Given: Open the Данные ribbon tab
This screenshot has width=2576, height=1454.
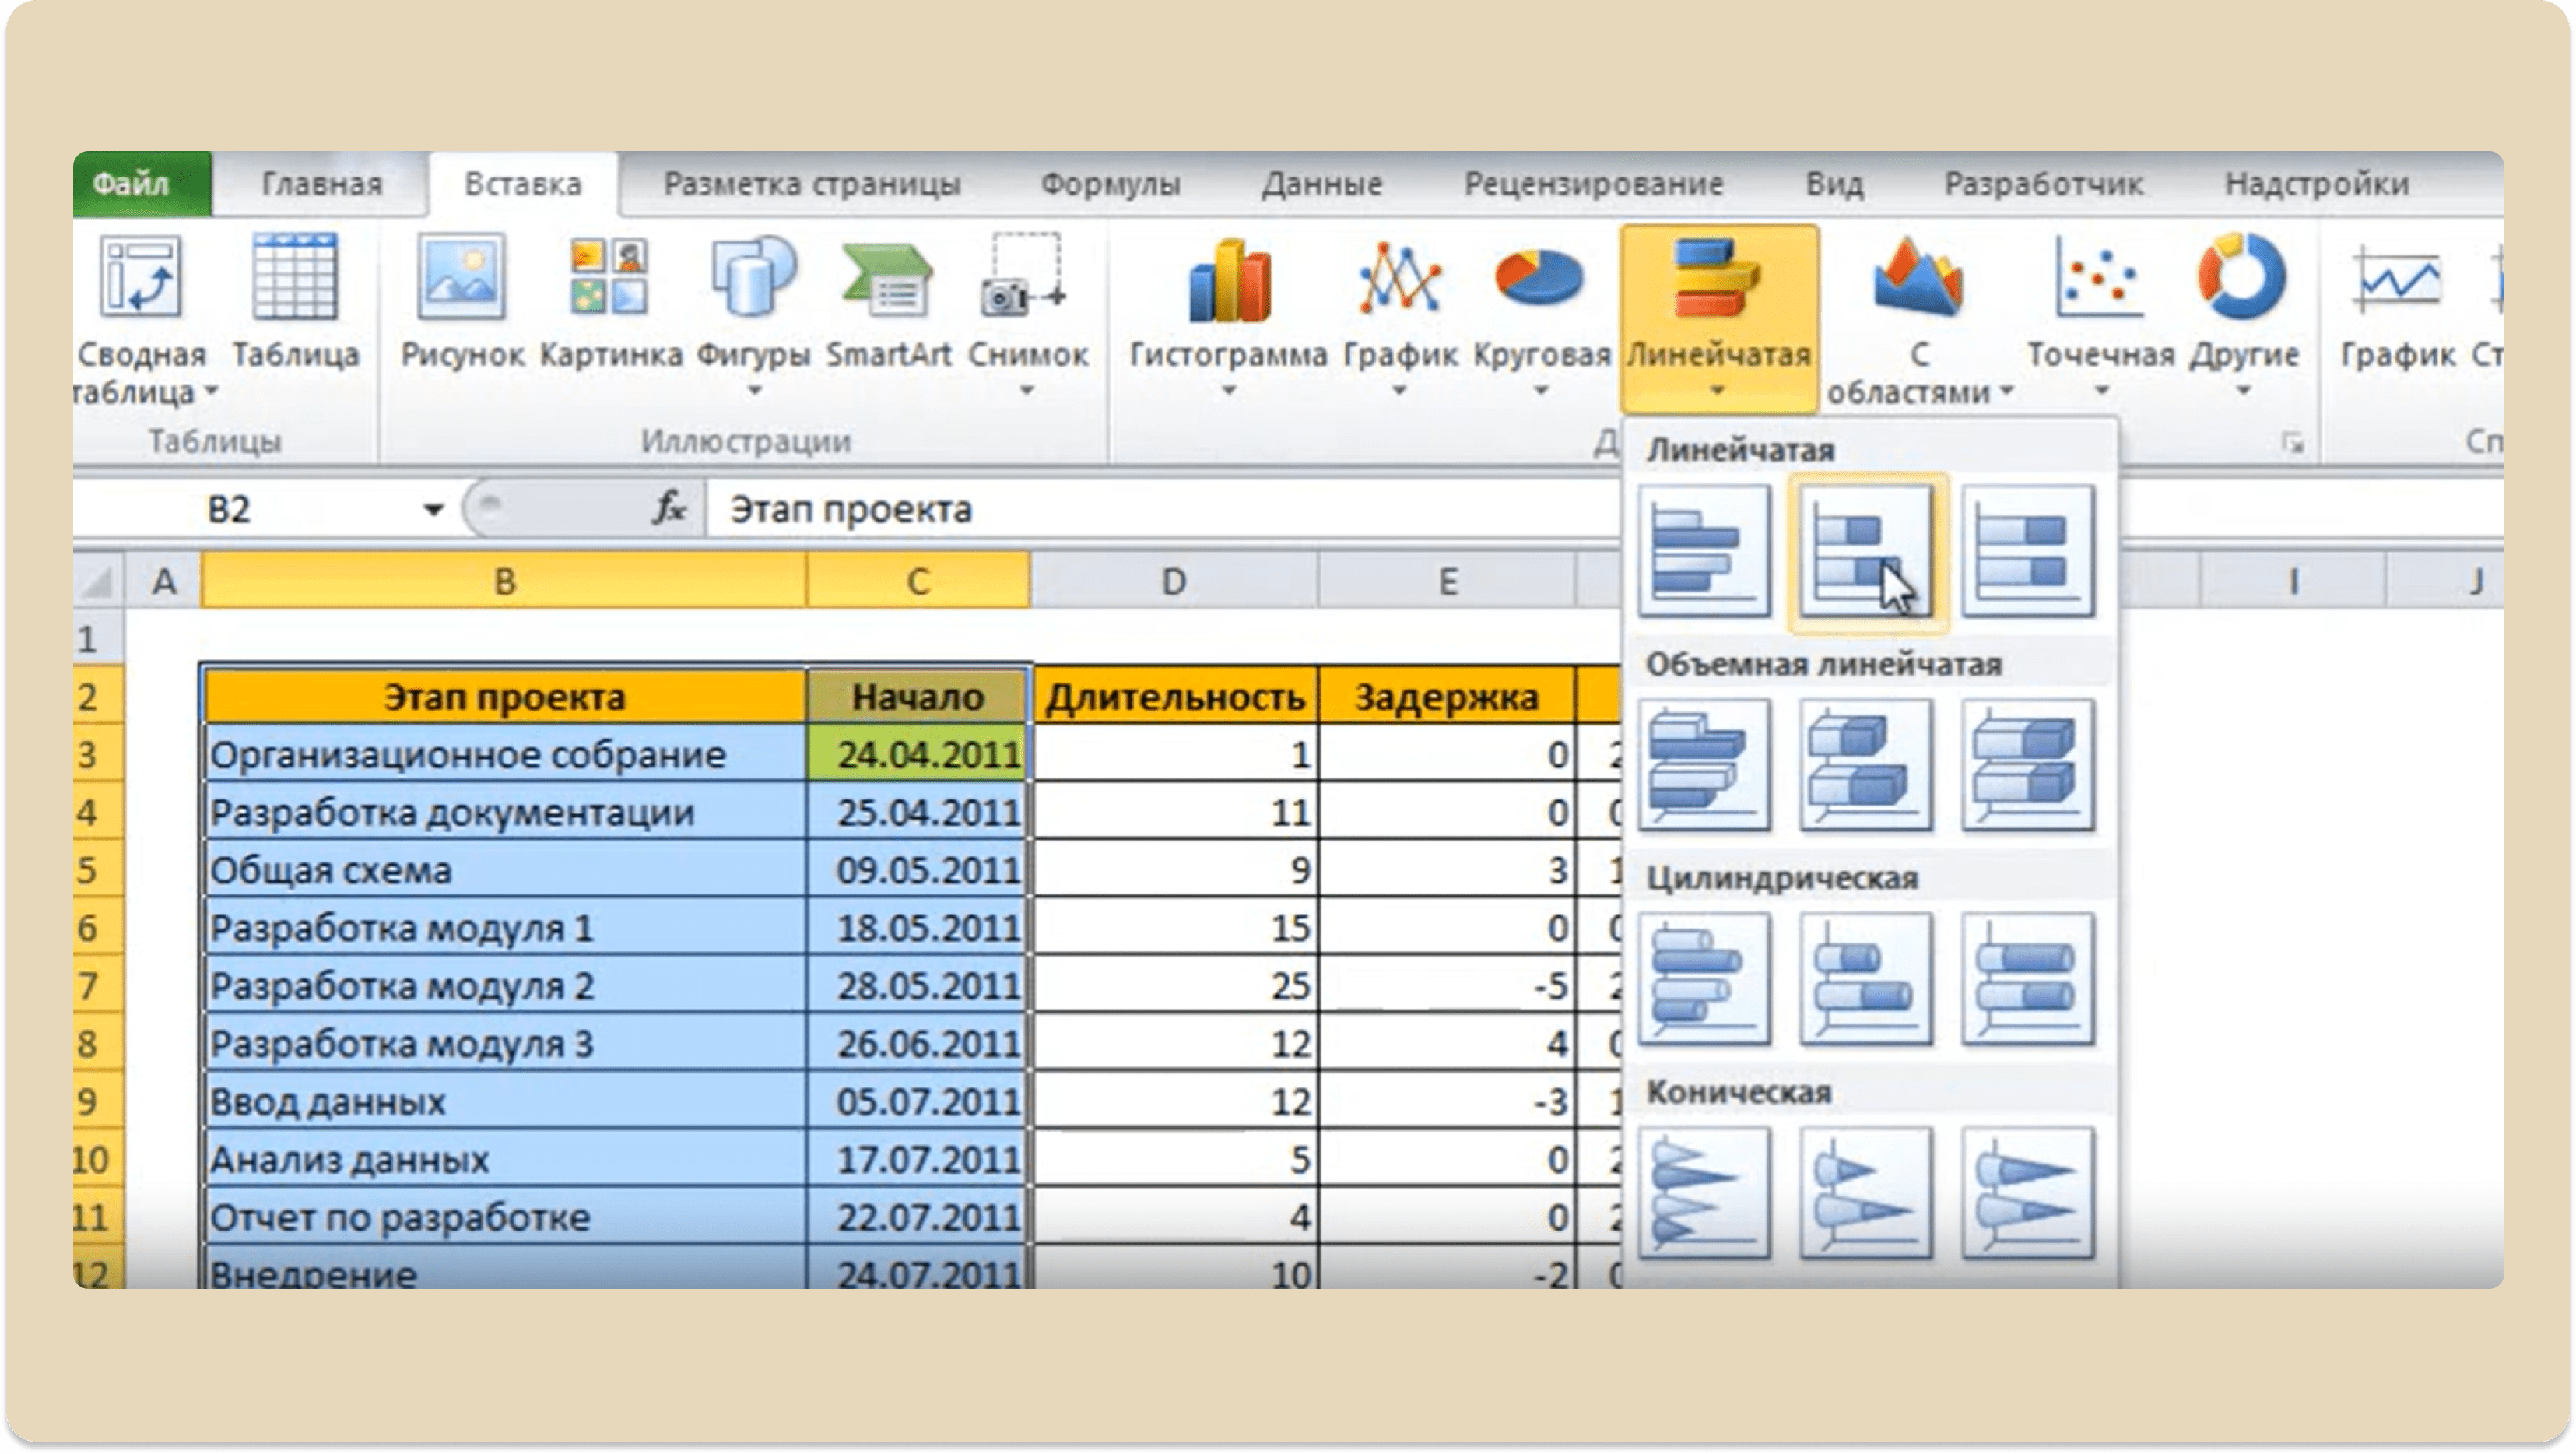Looking at the screenshot, I should pos(1321,184).
